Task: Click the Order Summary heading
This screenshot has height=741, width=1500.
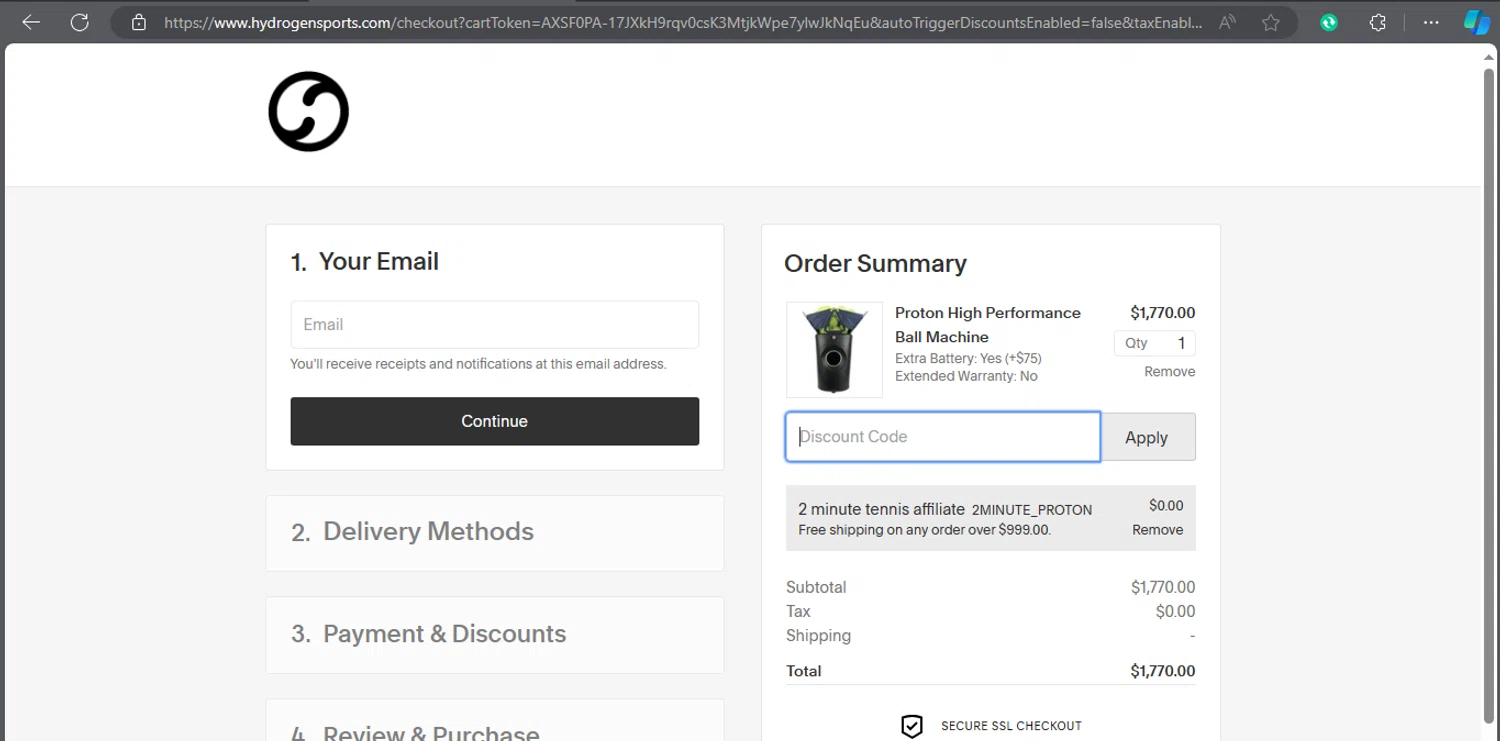Action: (875, 264)
